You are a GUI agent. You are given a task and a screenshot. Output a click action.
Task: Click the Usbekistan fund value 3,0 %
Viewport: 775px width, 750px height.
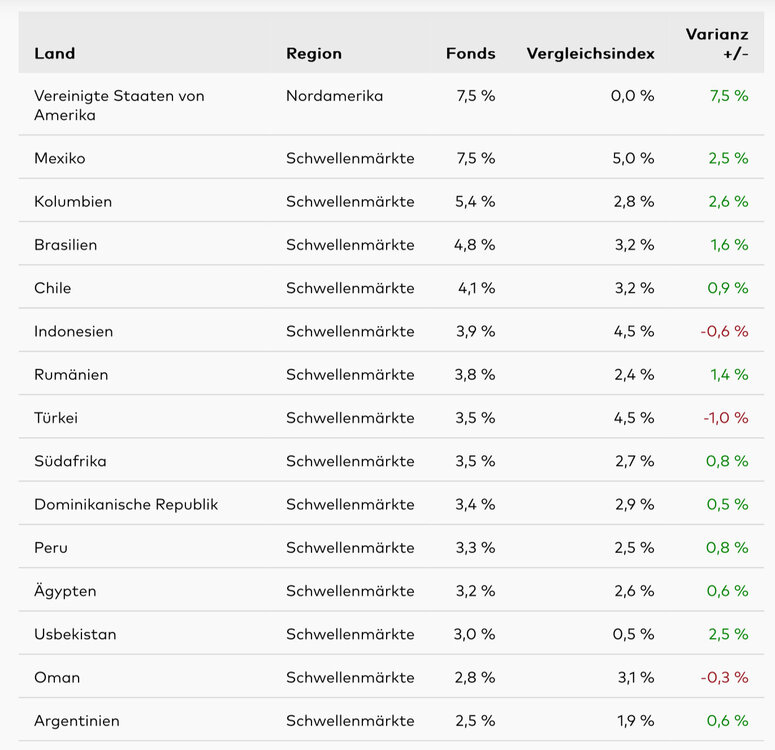474,634
